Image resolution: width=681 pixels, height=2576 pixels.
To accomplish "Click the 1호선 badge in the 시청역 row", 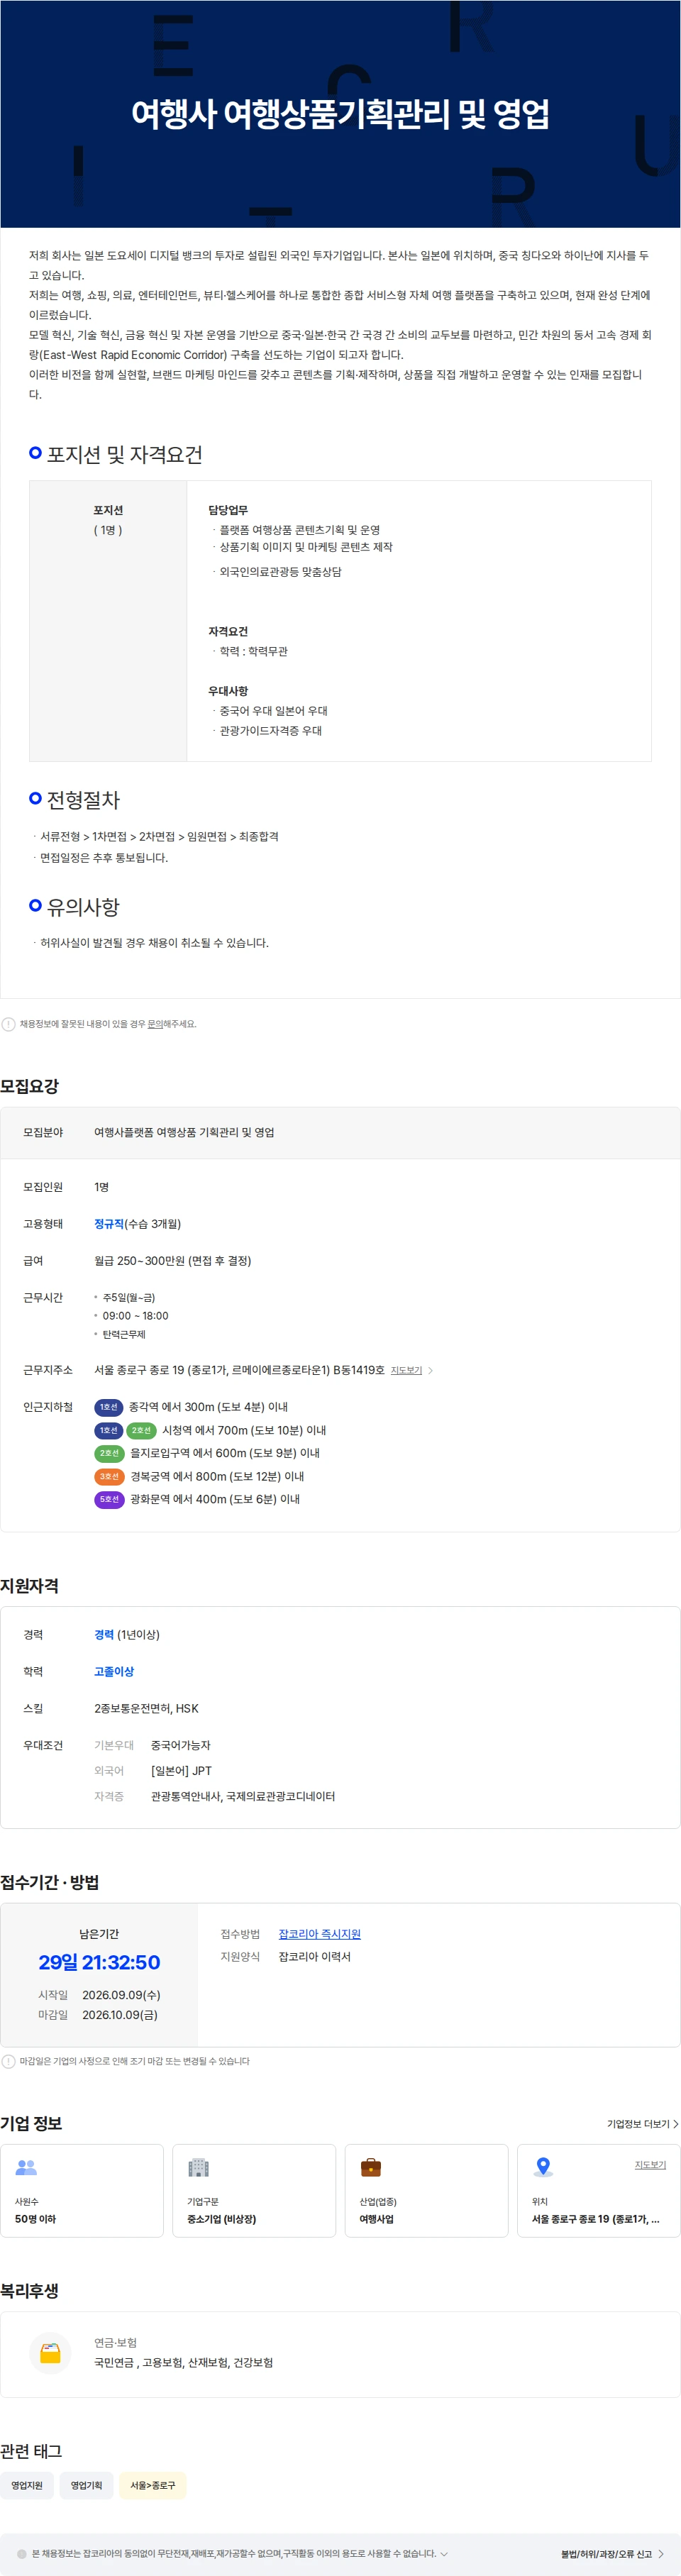I will point(108,1430).
